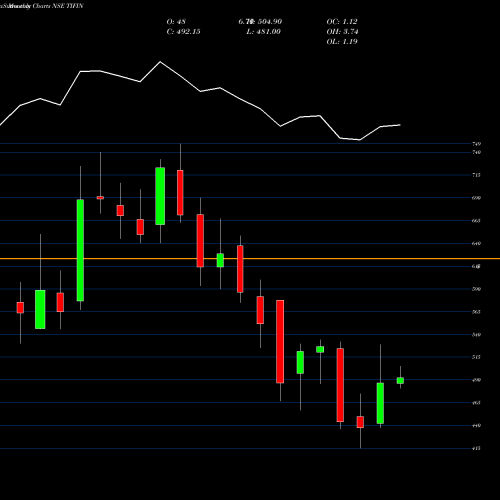The image size is (500, 500).
Task: Click the 440 price axis label
Action: 476,426
